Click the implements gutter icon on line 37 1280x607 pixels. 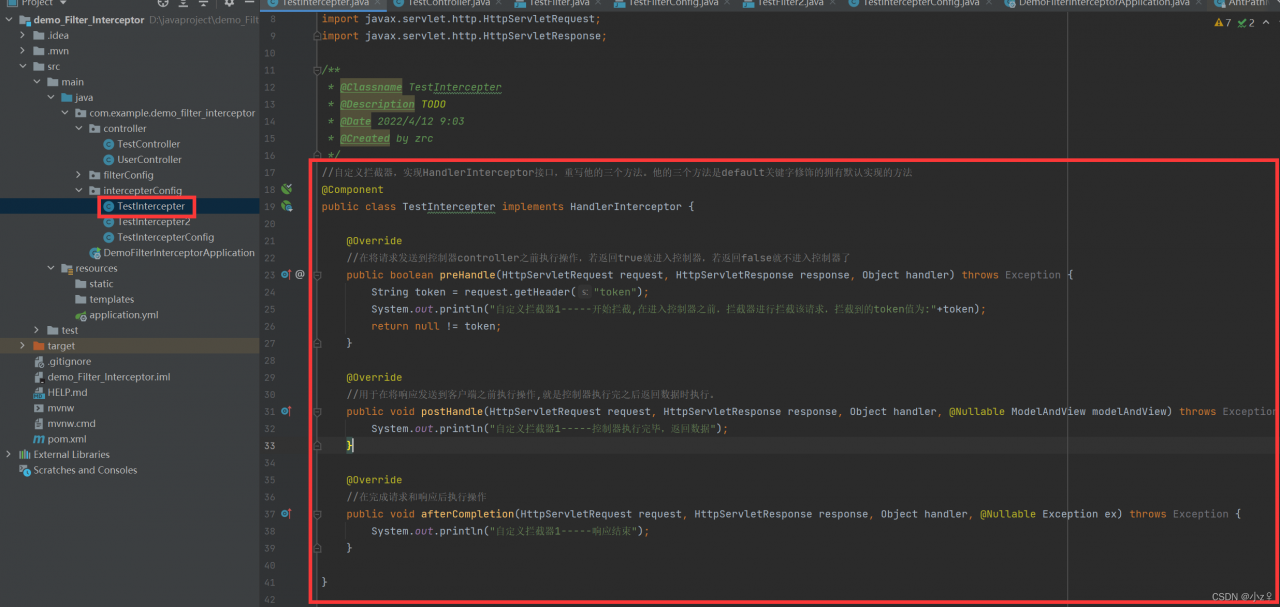pyautogui.click(x=286, y=514)
